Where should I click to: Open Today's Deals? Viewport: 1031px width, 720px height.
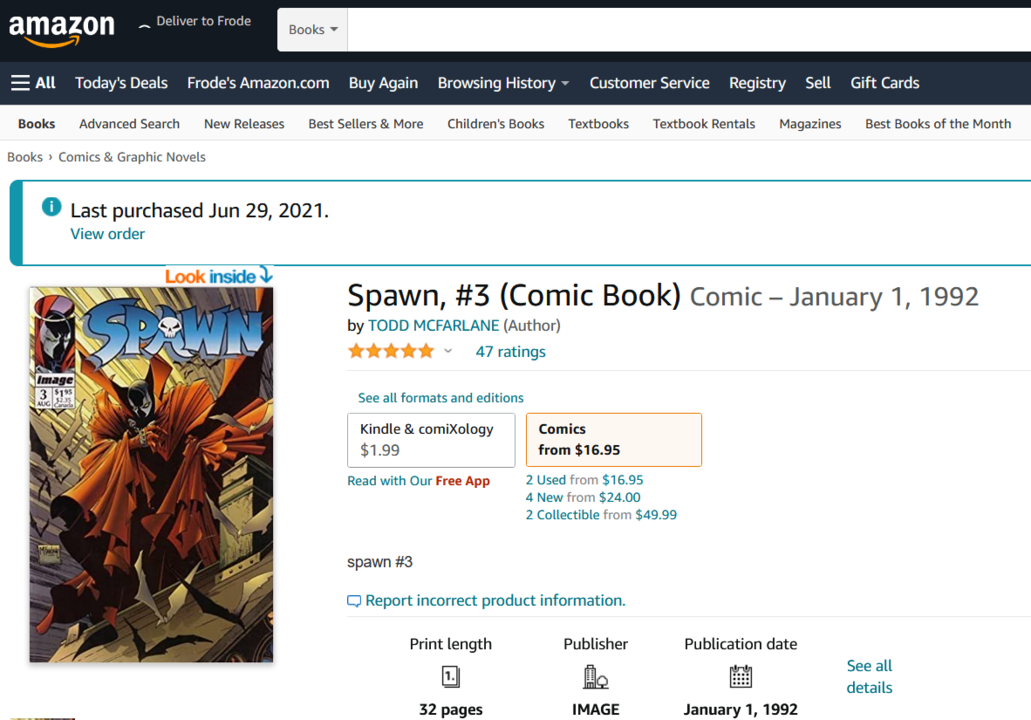point(121,83)
